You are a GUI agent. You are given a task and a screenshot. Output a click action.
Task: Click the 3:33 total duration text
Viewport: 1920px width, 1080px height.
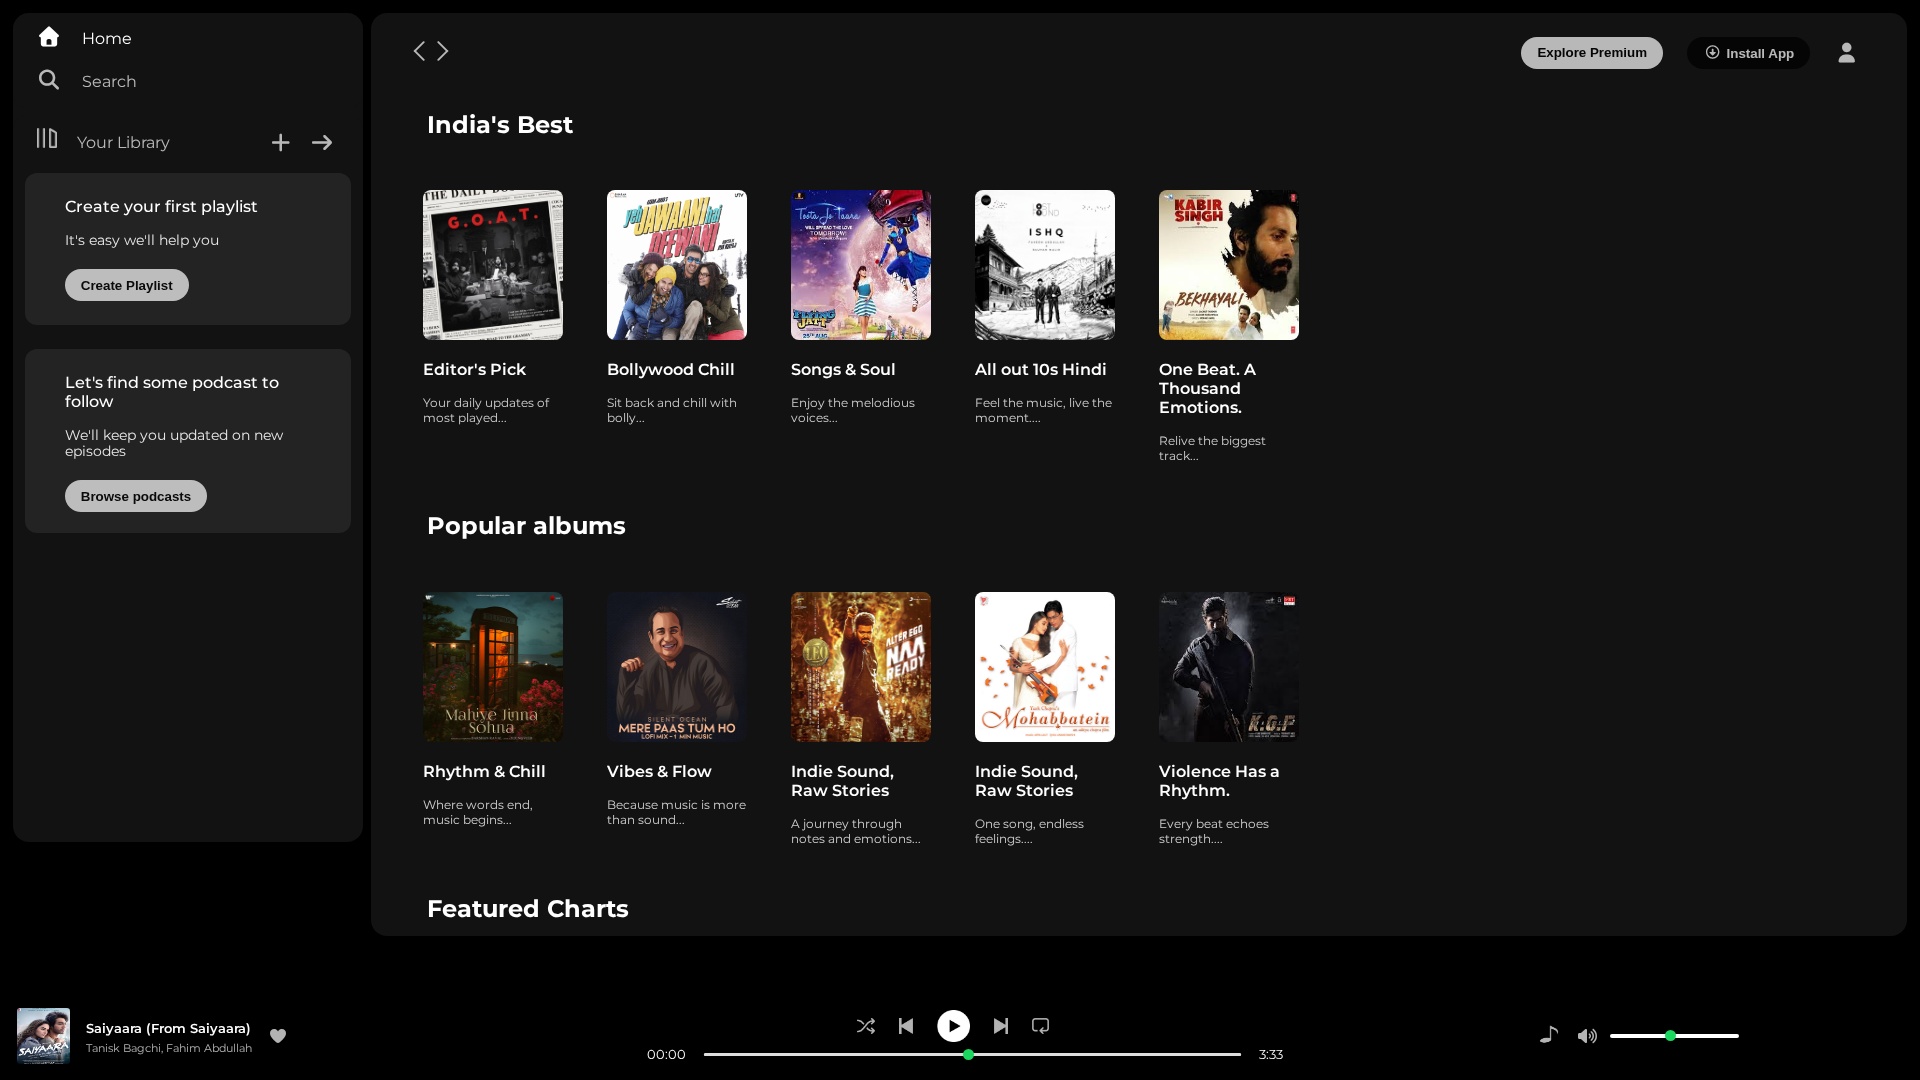[x=1271, y=1054]
